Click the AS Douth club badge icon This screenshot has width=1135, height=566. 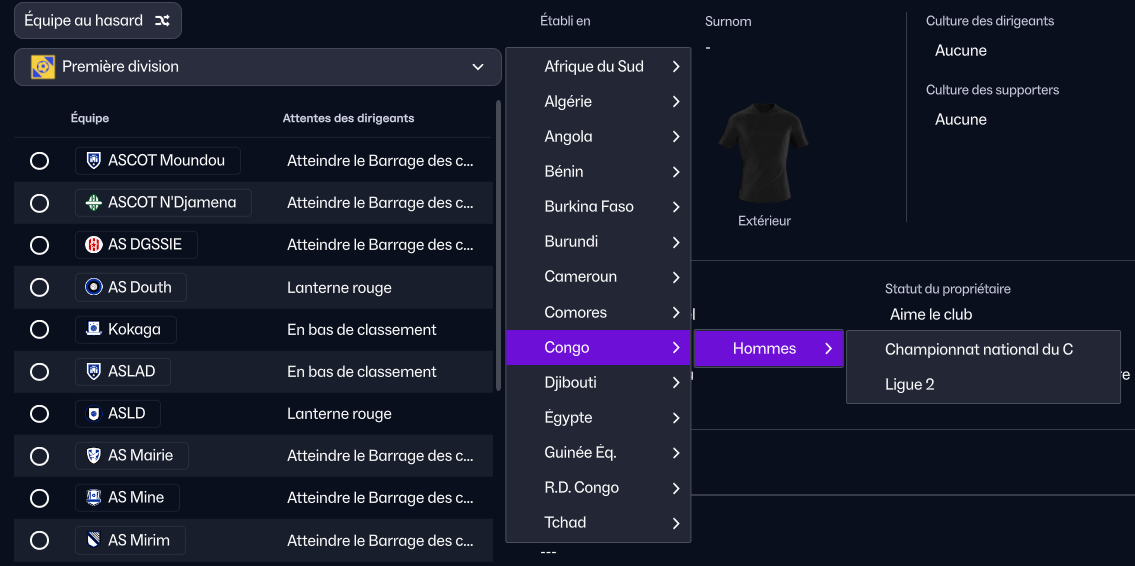click(94, 287)
